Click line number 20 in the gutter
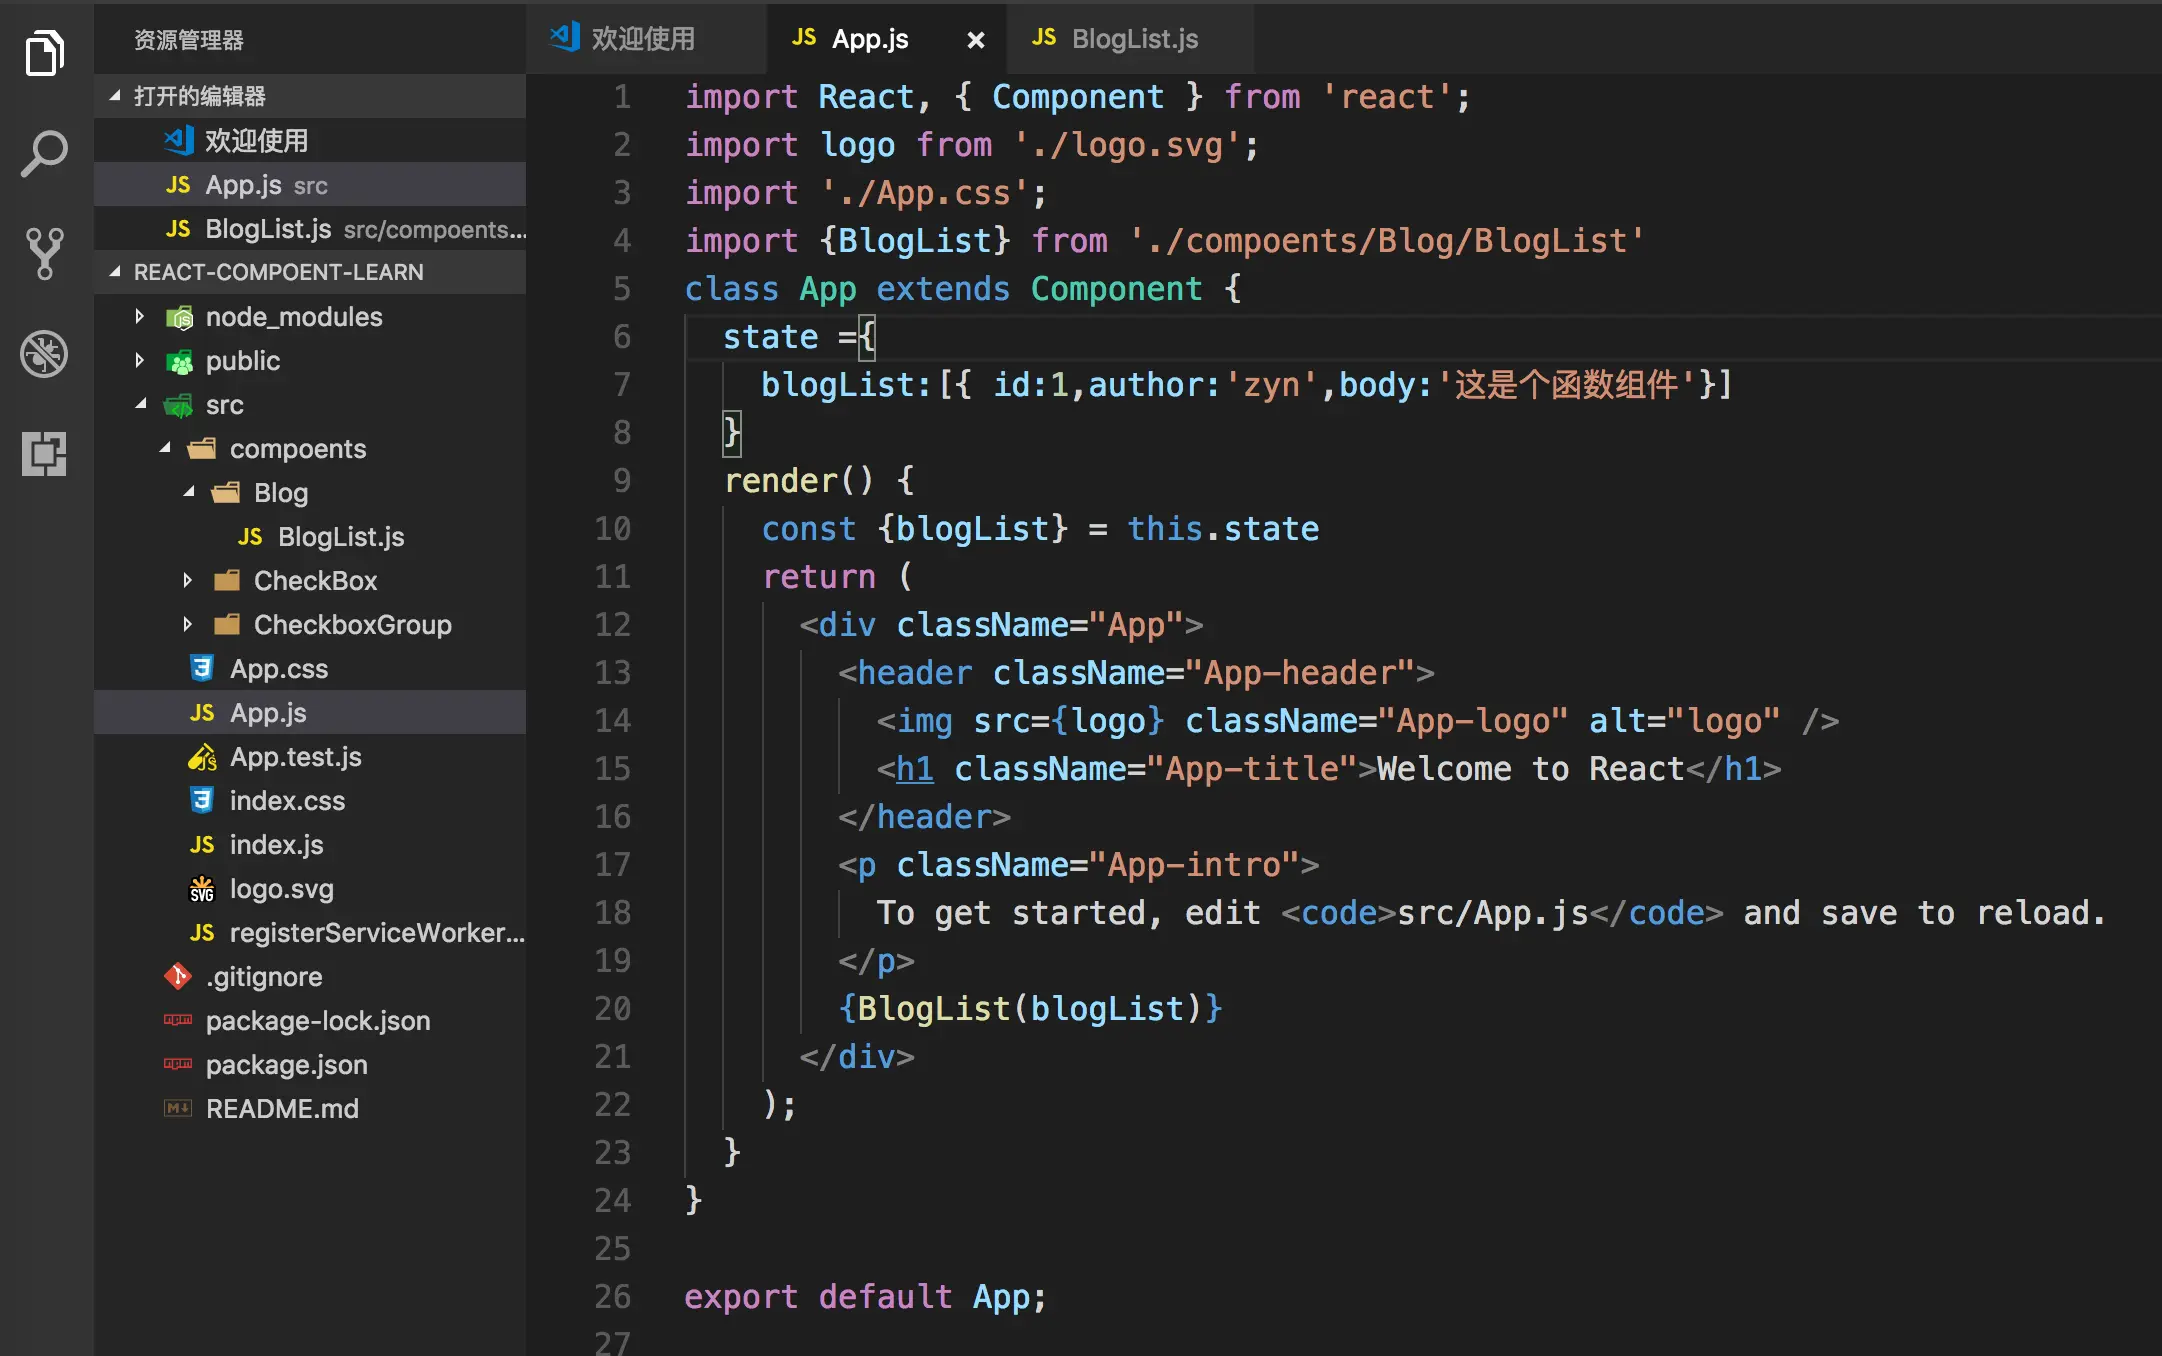 tap(612, 1008)
